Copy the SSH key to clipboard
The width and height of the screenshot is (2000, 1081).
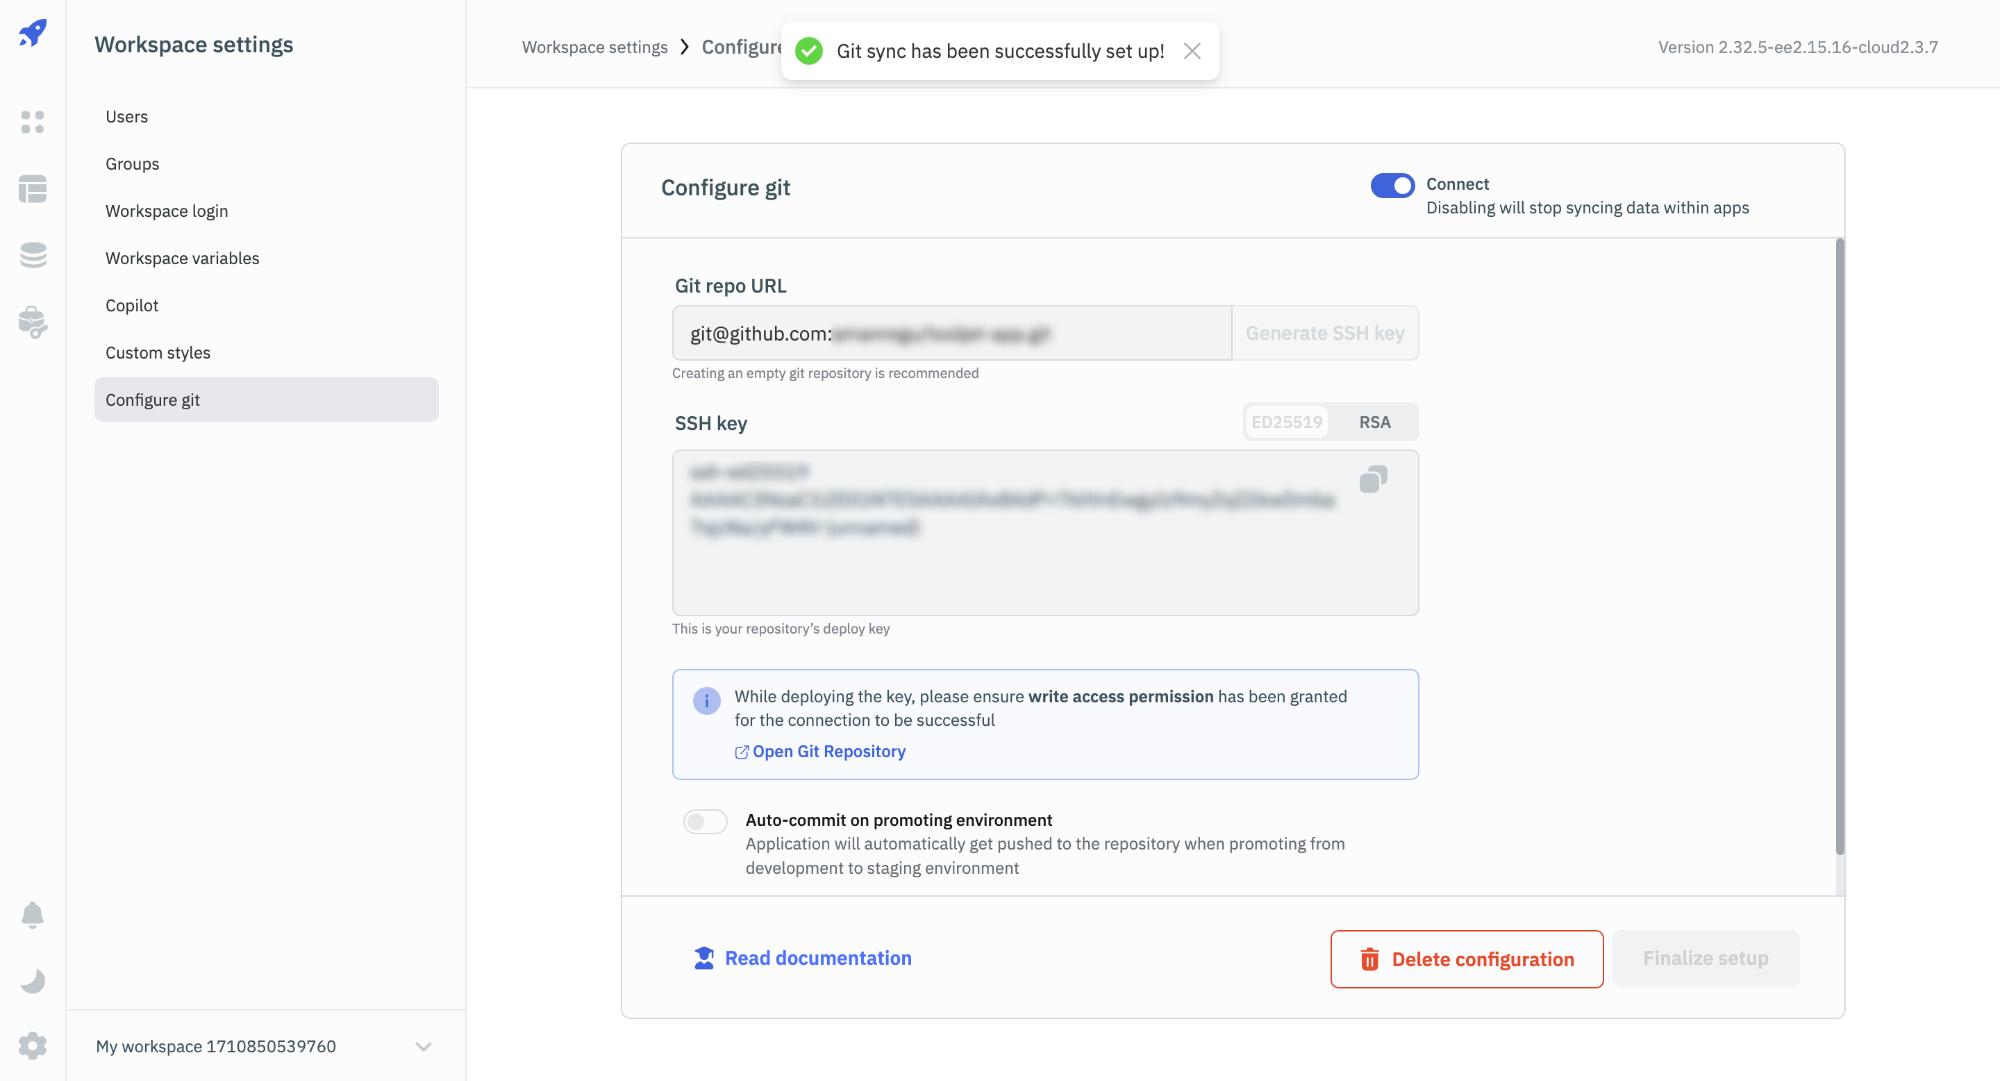click(1373, 480)
